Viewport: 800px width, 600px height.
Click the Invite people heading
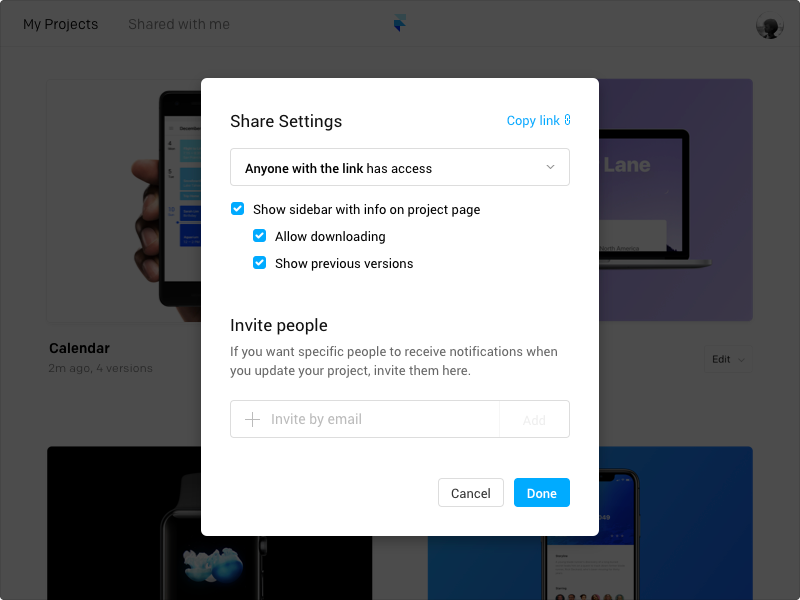coord(279,325)
